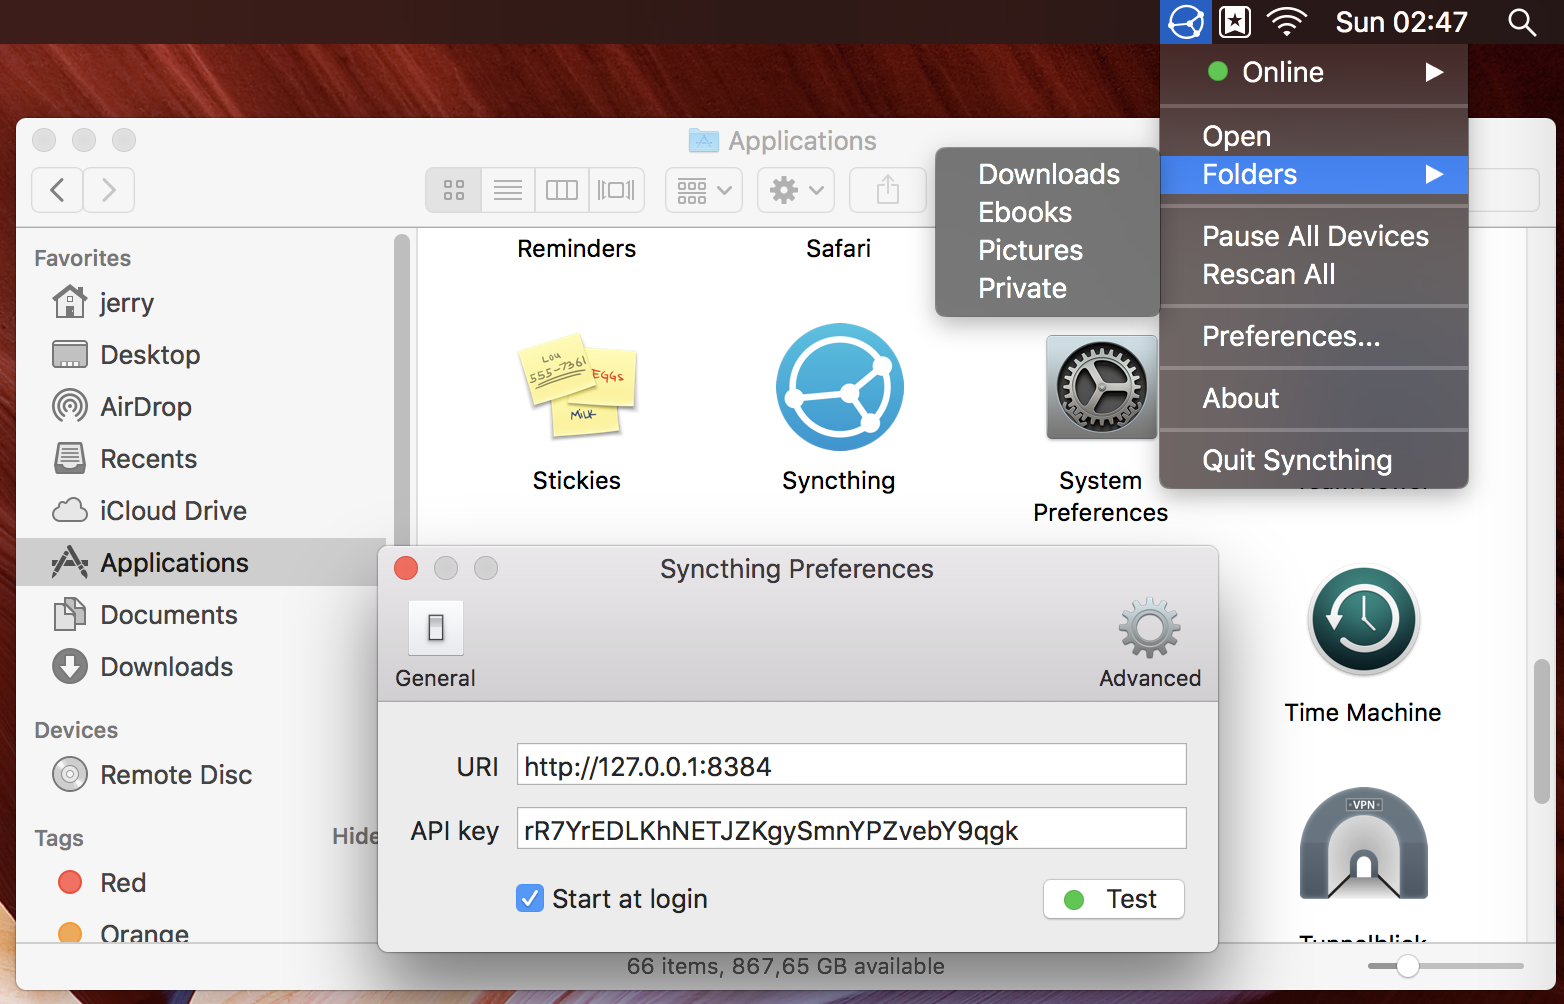Click the Finder sidebar scrollbar
Screen dimensions: 1564x1004
tap(401, 390)
